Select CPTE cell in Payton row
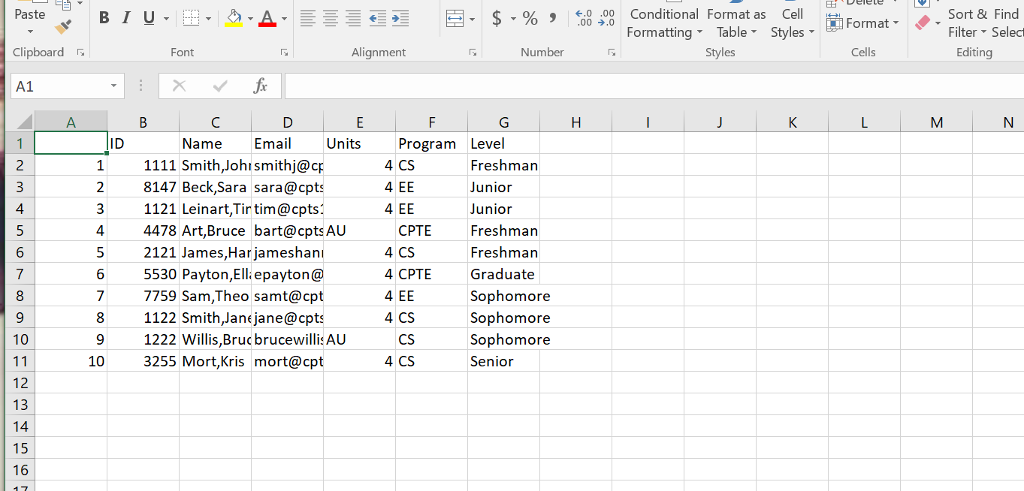Image resolution: width=1024 pixels, height=491 pixels. [432, 274]
